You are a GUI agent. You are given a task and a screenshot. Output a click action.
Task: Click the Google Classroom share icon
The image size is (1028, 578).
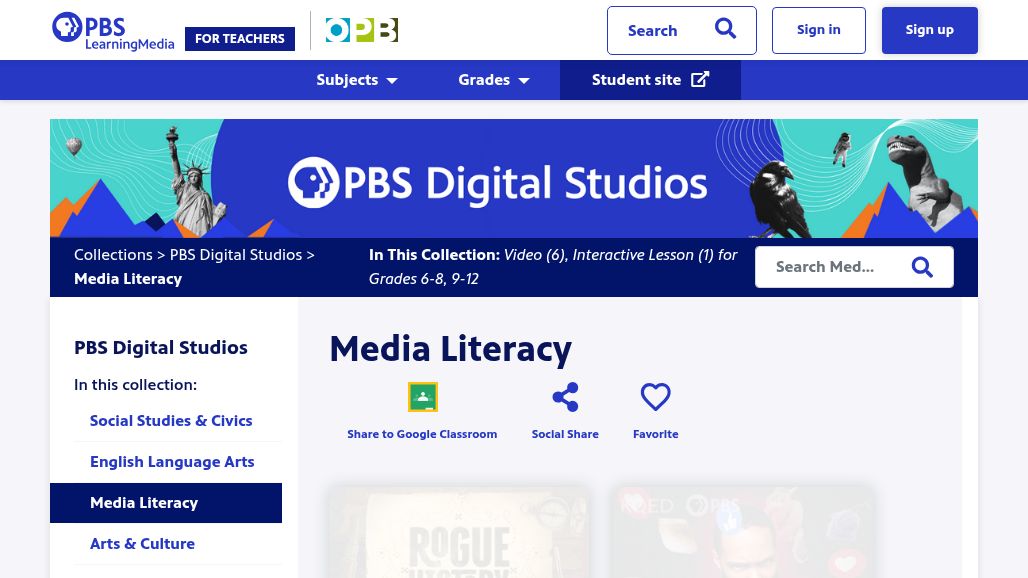click(422, 397)
